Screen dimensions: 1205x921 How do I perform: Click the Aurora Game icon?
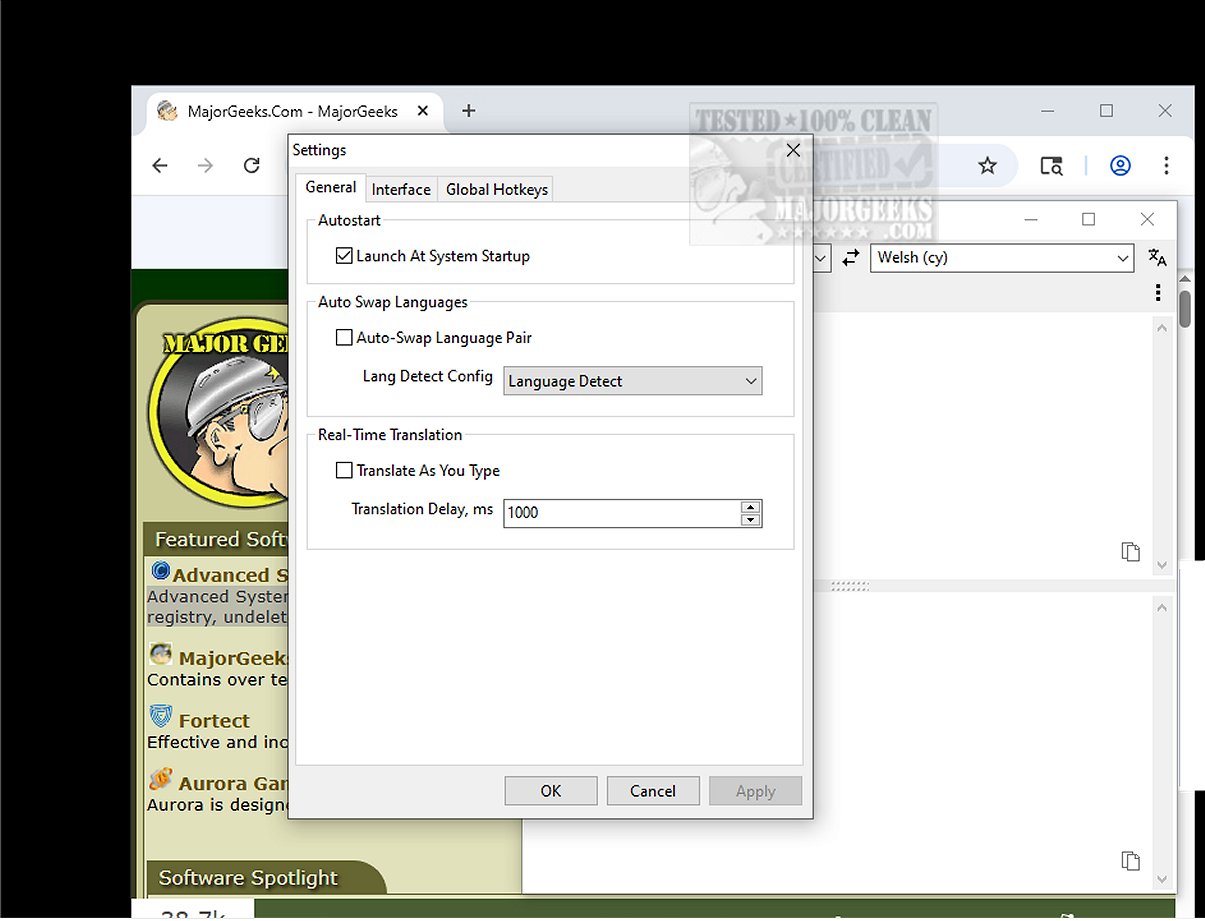tap(160, 779)
